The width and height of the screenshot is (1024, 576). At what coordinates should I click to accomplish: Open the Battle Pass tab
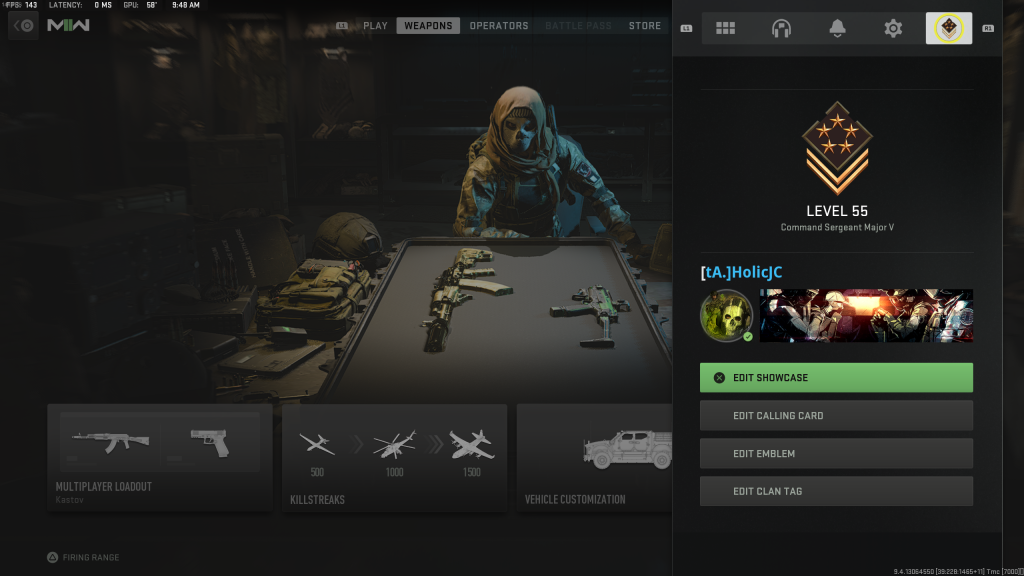578,26
